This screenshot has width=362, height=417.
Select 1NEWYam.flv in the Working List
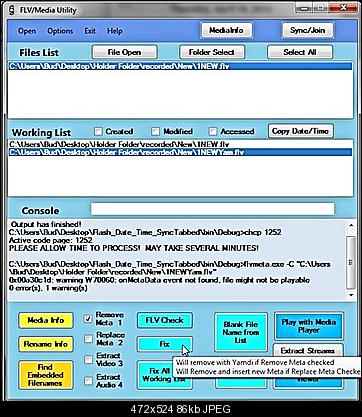(x=180, y=152)
